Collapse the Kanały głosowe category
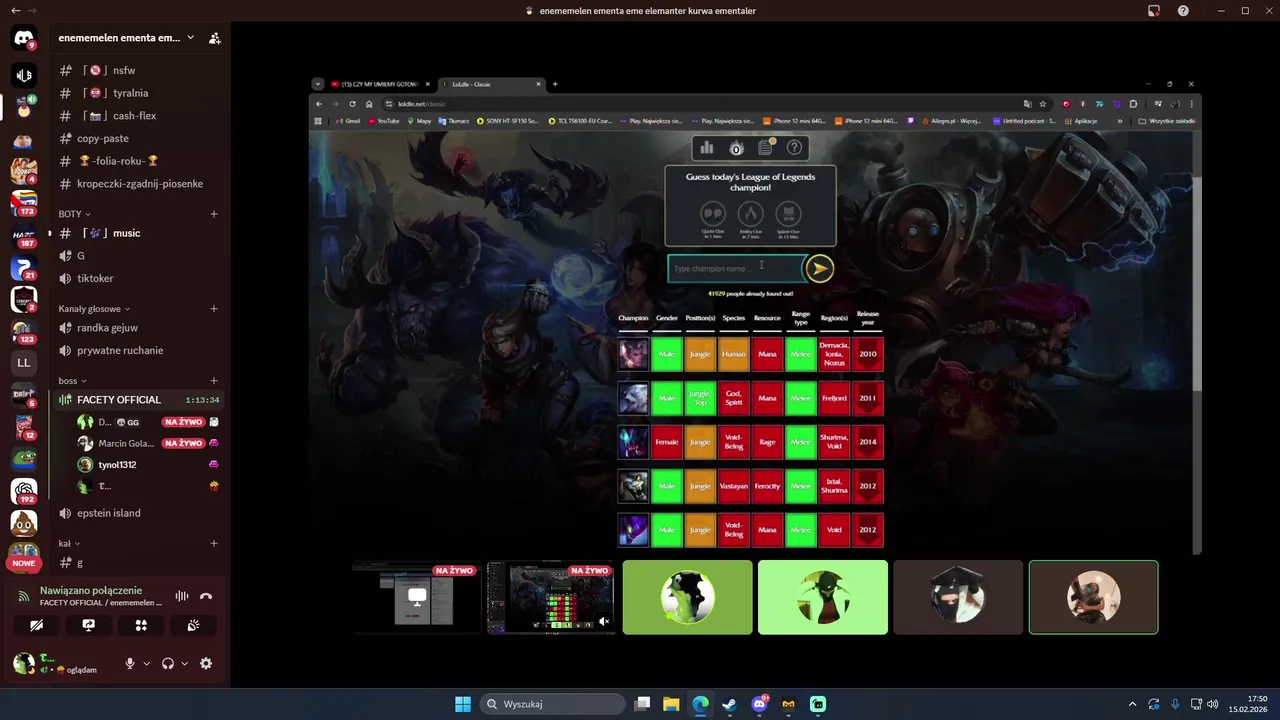Screen dimensions: 1280x720 point(94,309)
